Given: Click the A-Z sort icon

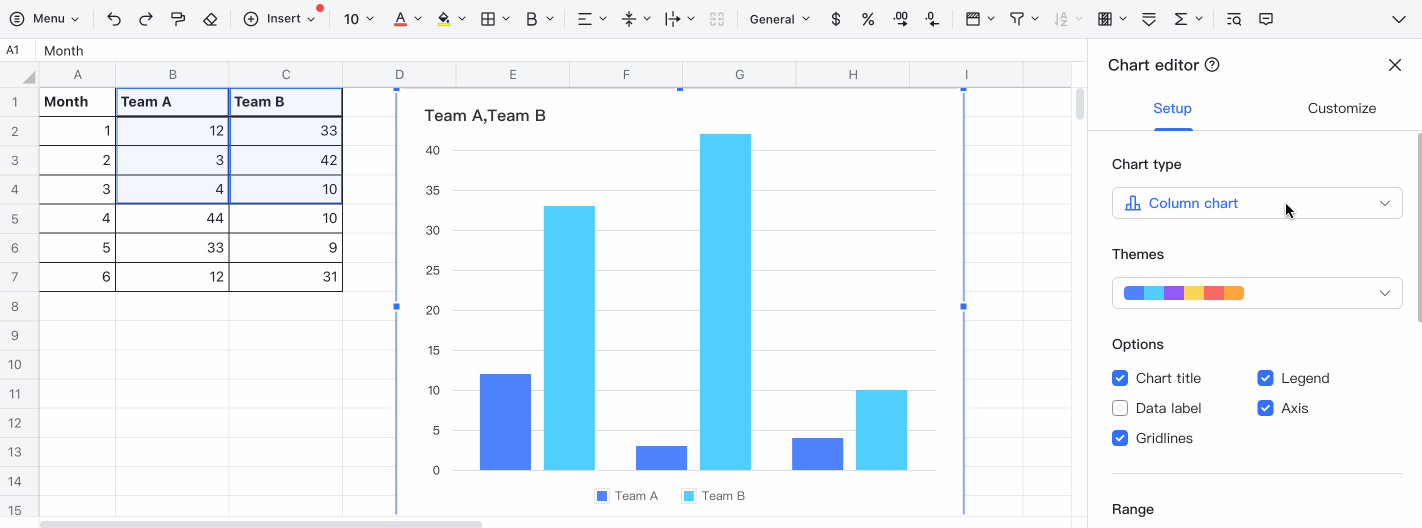Looking at the screenshot, I should (1060, 19).
